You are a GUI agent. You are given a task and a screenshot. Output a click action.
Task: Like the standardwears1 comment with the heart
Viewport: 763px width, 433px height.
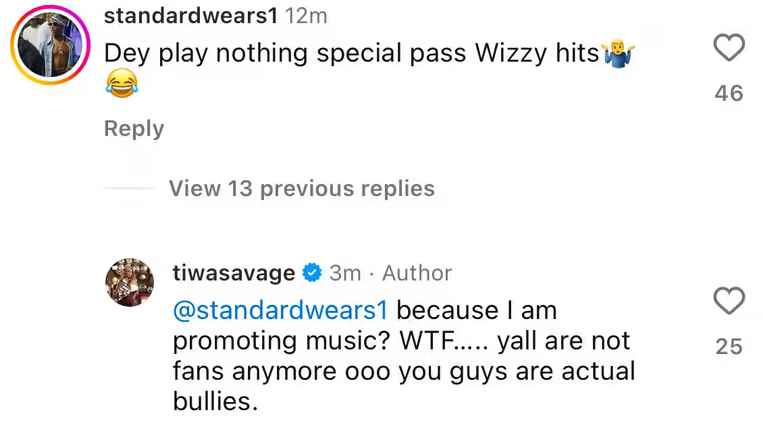(729, 48)
